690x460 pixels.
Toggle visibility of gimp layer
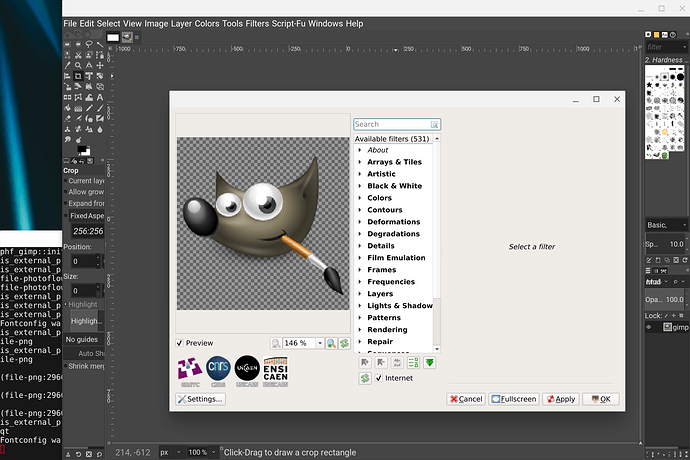tap(649, 327)
